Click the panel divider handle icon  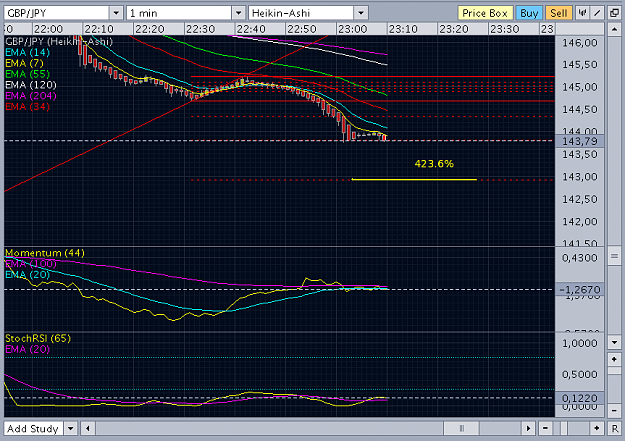pyautogui.click(x=614, y=257)
